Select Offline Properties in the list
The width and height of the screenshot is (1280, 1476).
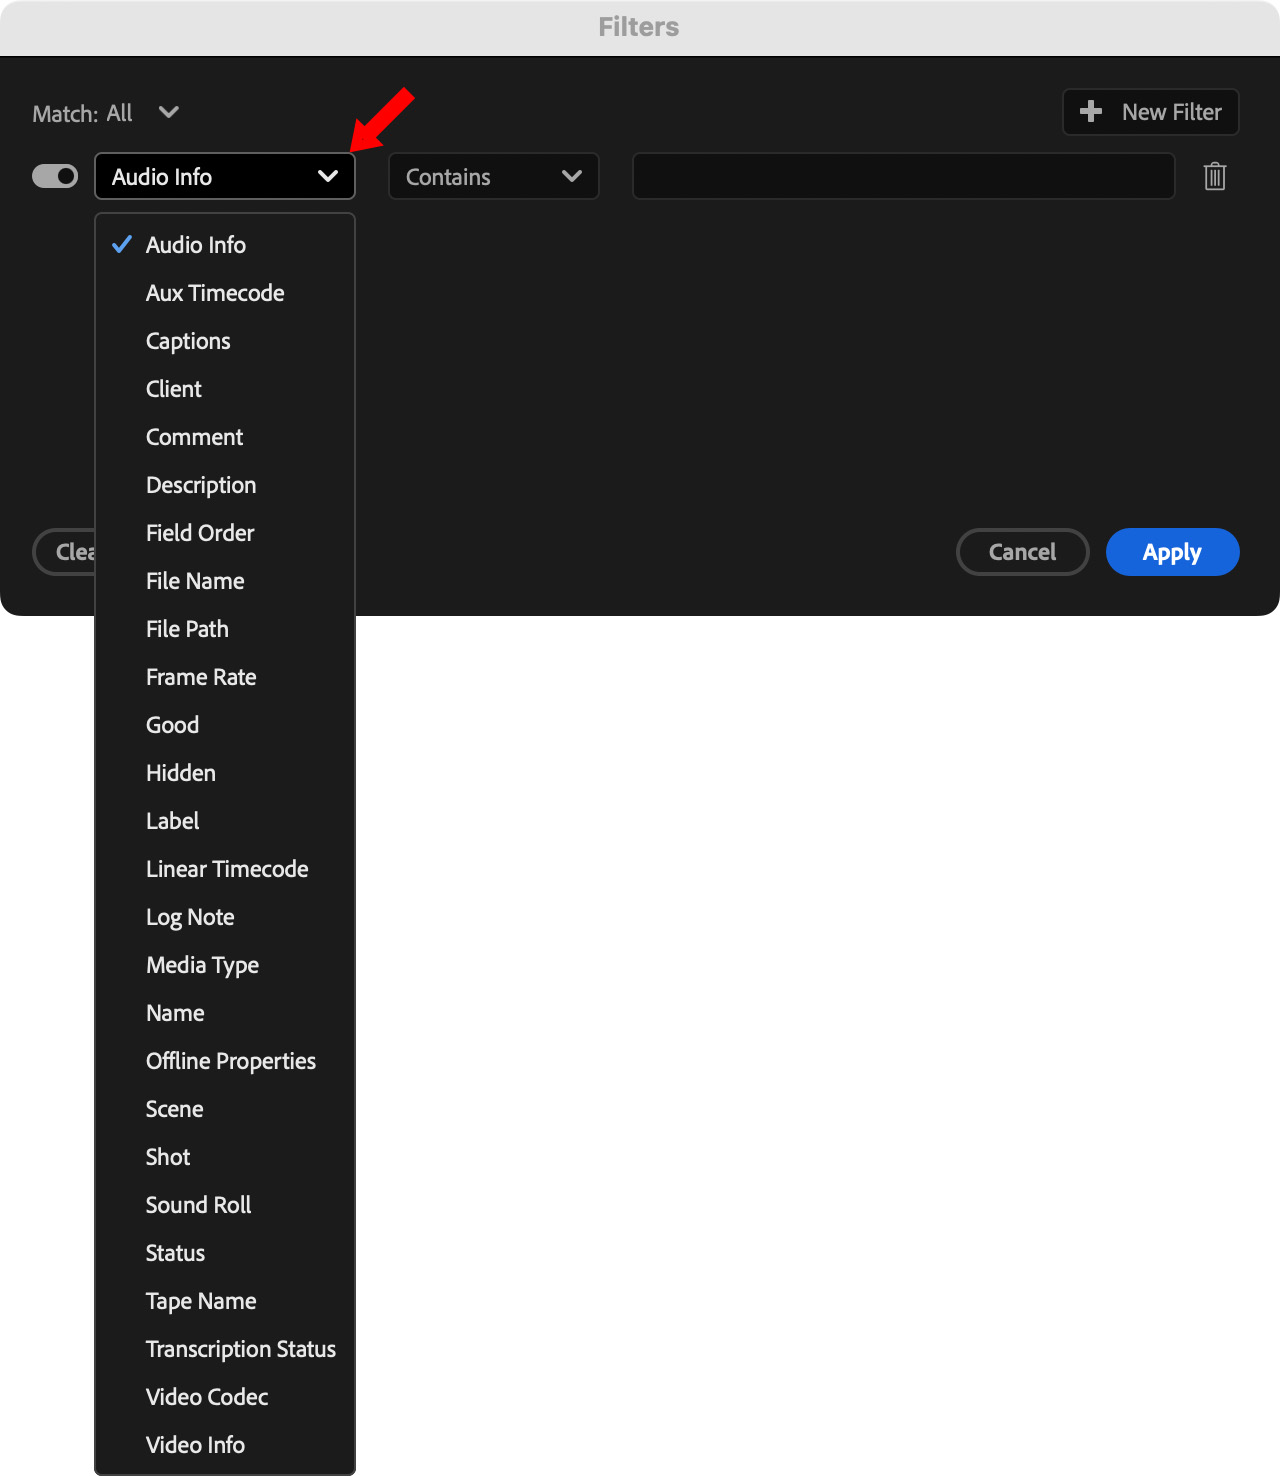tap(231, 1061)
